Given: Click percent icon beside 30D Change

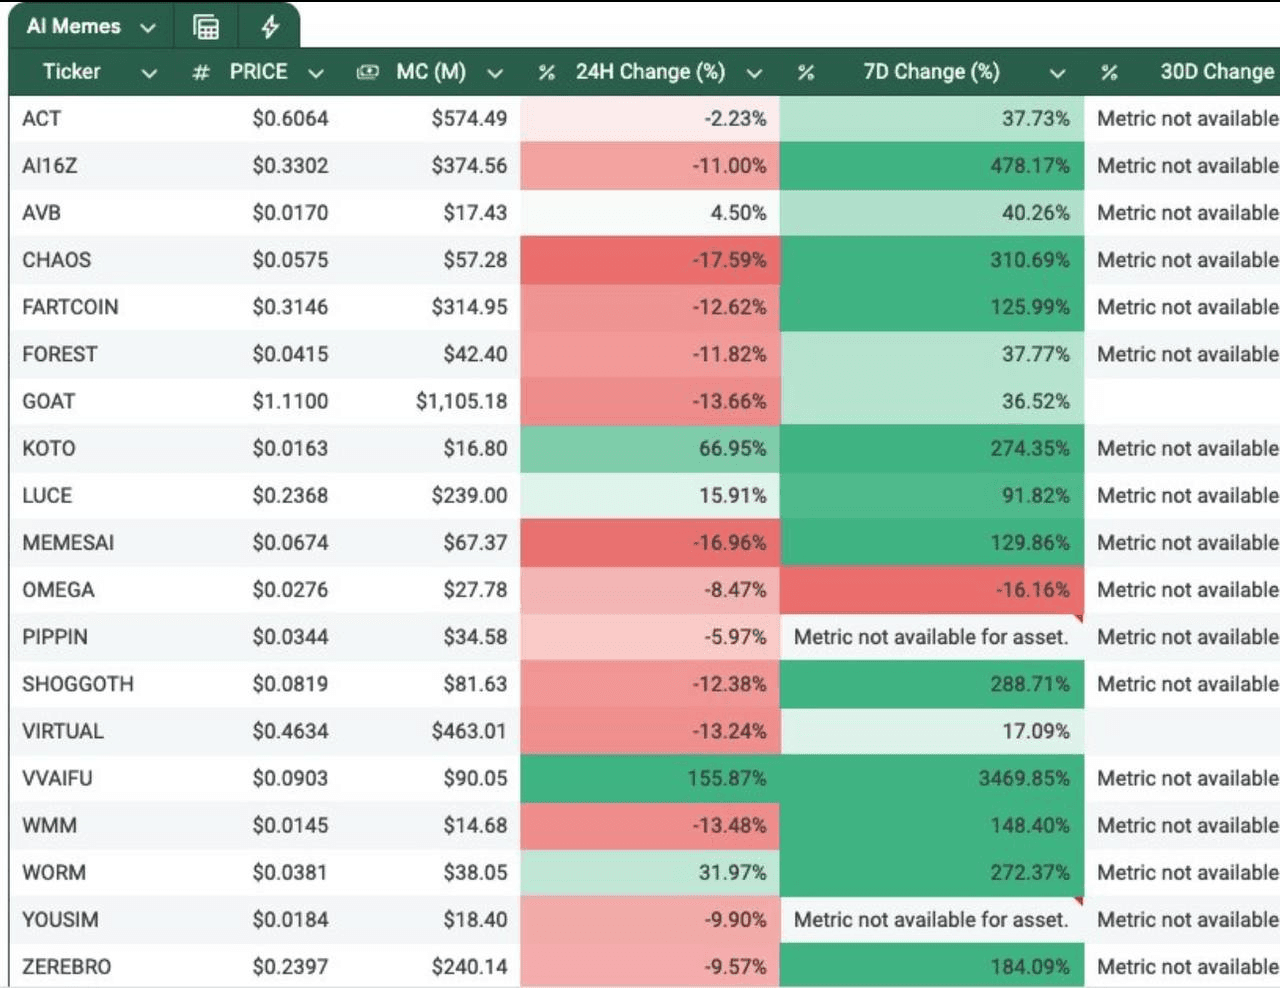Looking at the screenshot, I should [1109, 72].
